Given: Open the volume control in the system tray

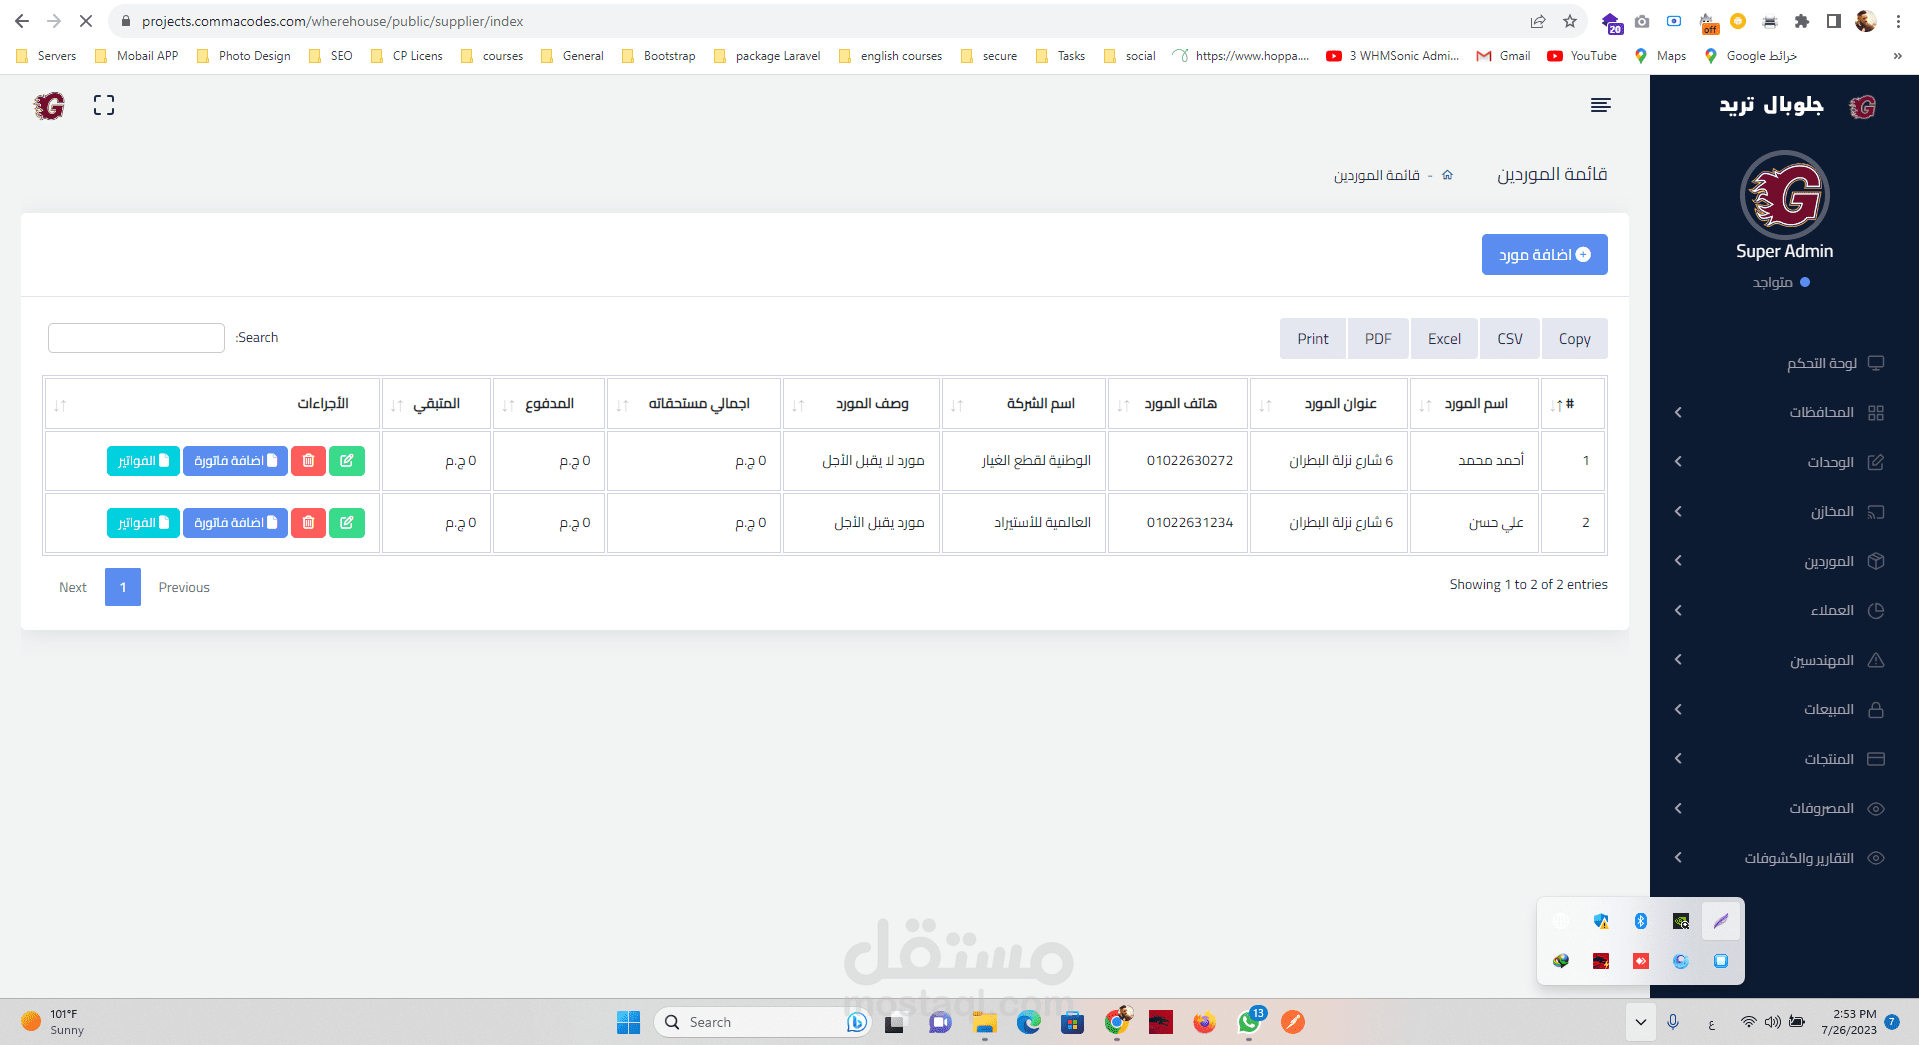Looking at the screenshot, I should (1772, 1022).
